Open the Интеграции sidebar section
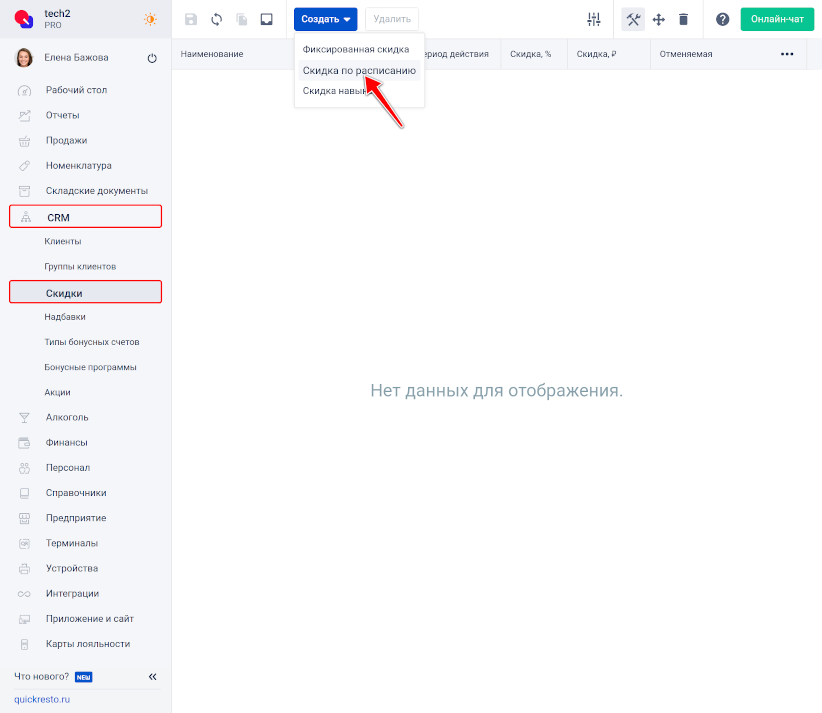This screenshot has width=822, height=713. point(72,593)
